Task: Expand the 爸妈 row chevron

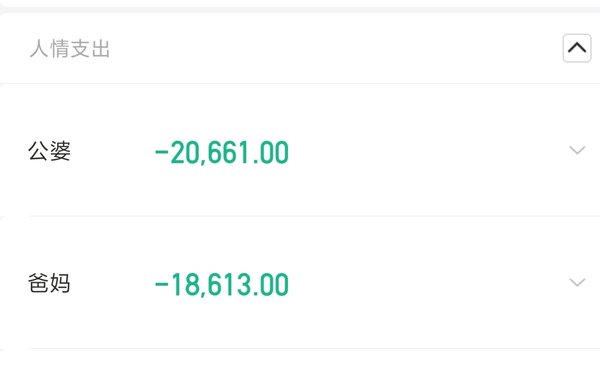Action: [x=577, y=282]
